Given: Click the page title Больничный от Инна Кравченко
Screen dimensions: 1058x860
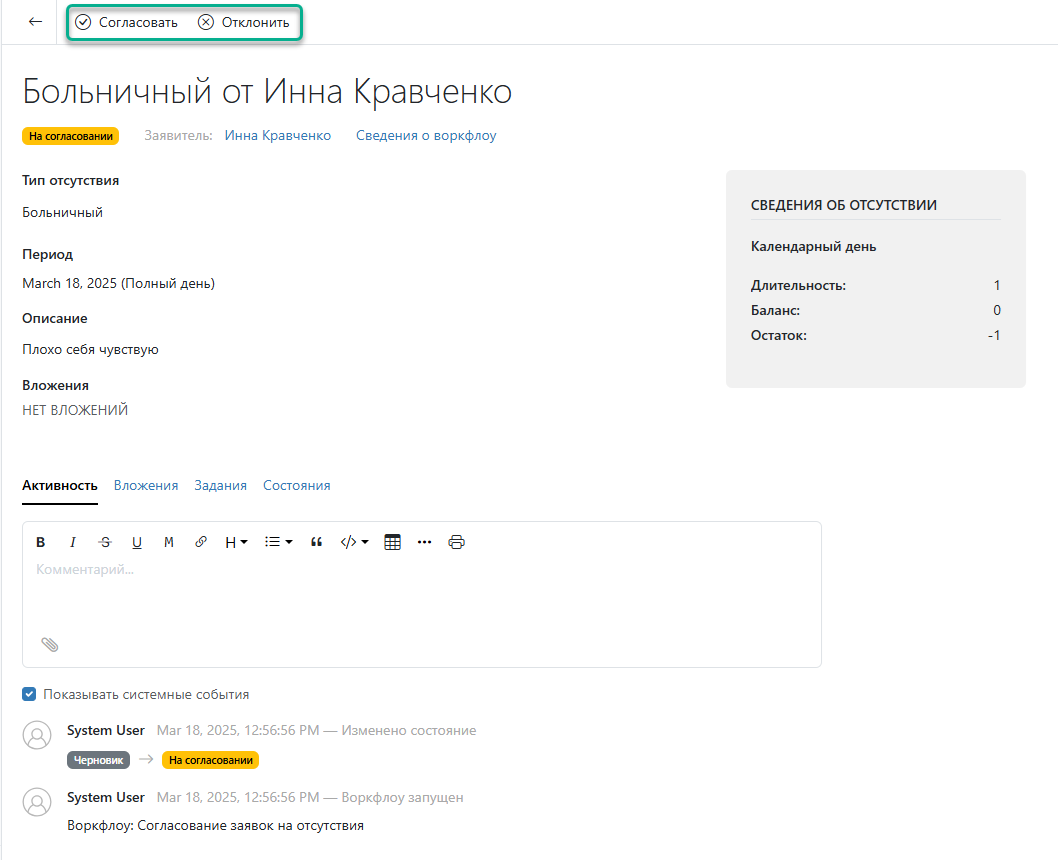Looking at the screenshot, I should (x=267, y=92).
